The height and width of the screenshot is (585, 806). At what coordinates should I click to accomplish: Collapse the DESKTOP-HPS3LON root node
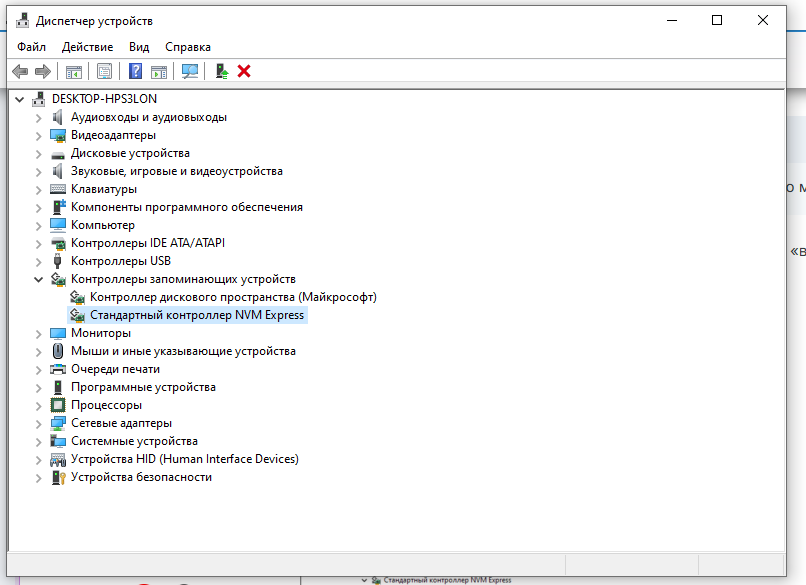[20, 99]
